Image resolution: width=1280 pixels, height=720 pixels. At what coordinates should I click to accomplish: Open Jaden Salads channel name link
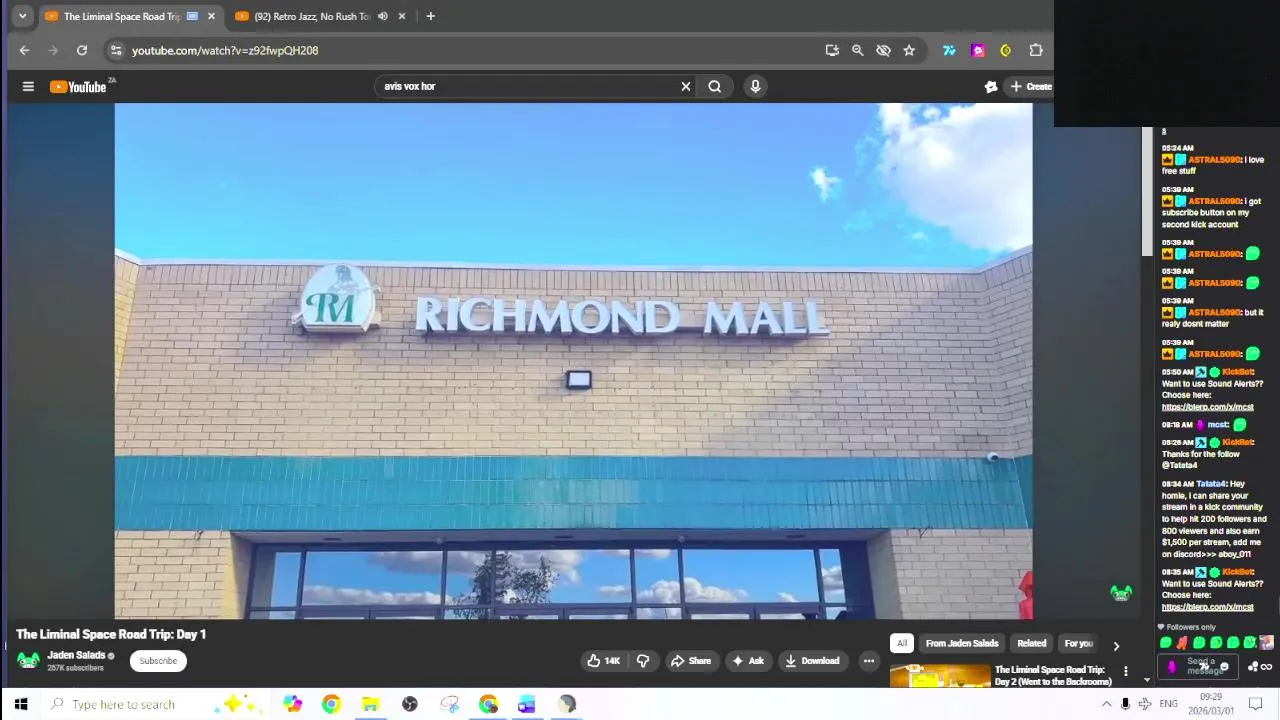pyautogui.click(x=76, y=656)
